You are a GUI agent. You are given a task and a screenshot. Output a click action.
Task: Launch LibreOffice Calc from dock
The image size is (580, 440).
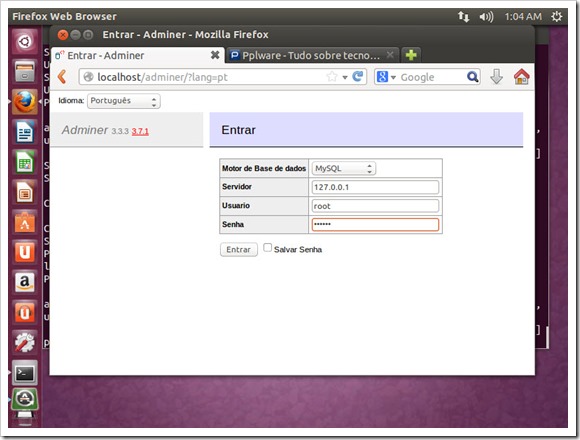[24, 162]
